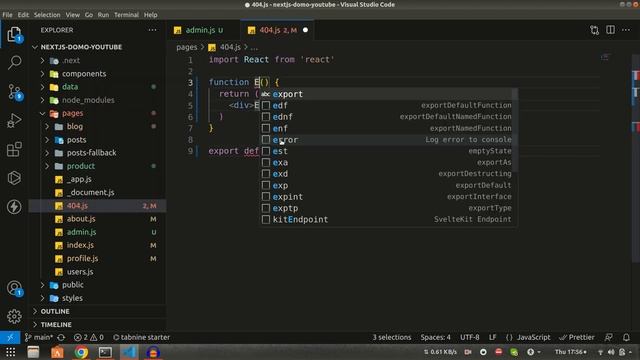Click the Explorer more actions ellipsis
The height and width of the screenshot is (360, 640).
tap(152, 30)
